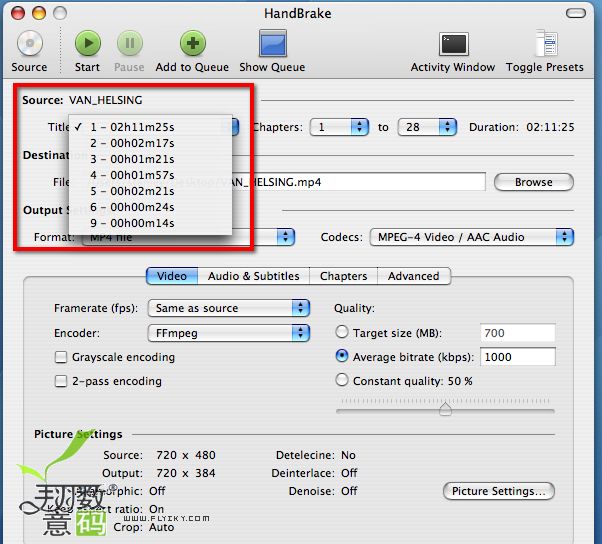
Task: Switch to the Chapters tab
Action: click(x=343, y=276)
